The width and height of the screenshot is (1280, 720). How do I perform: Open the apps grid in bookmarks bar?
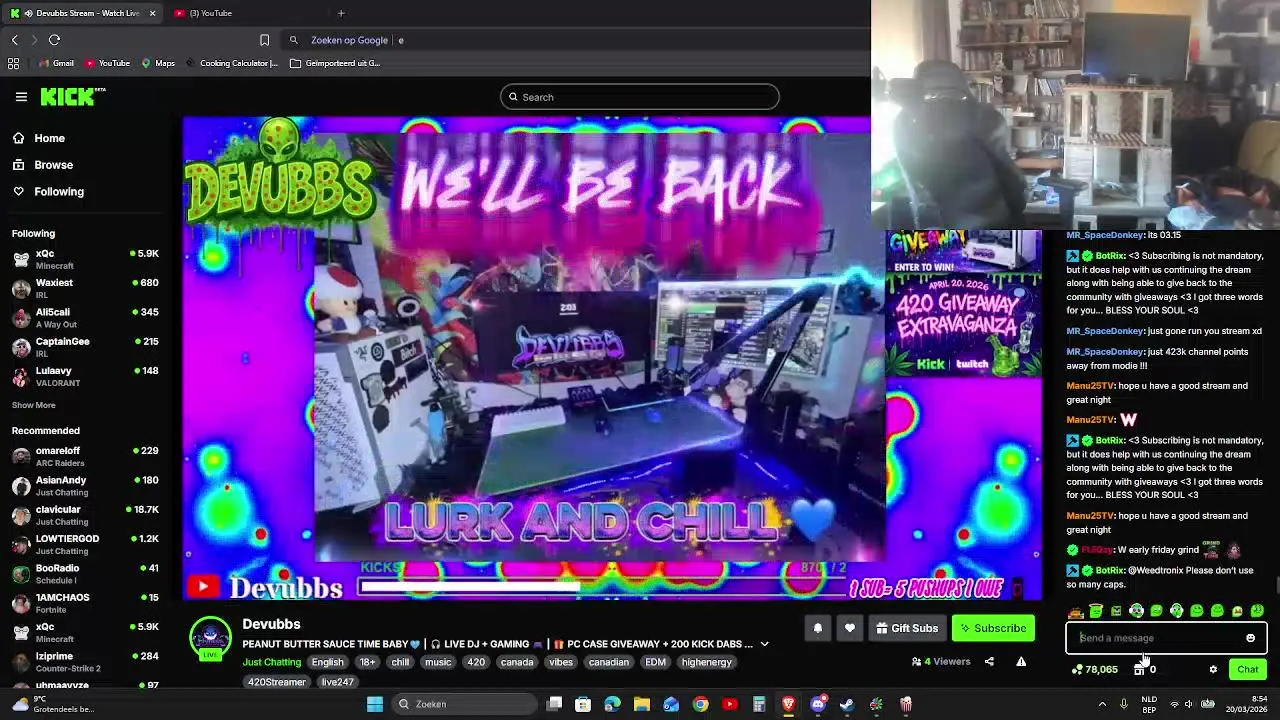click(13, 63)
